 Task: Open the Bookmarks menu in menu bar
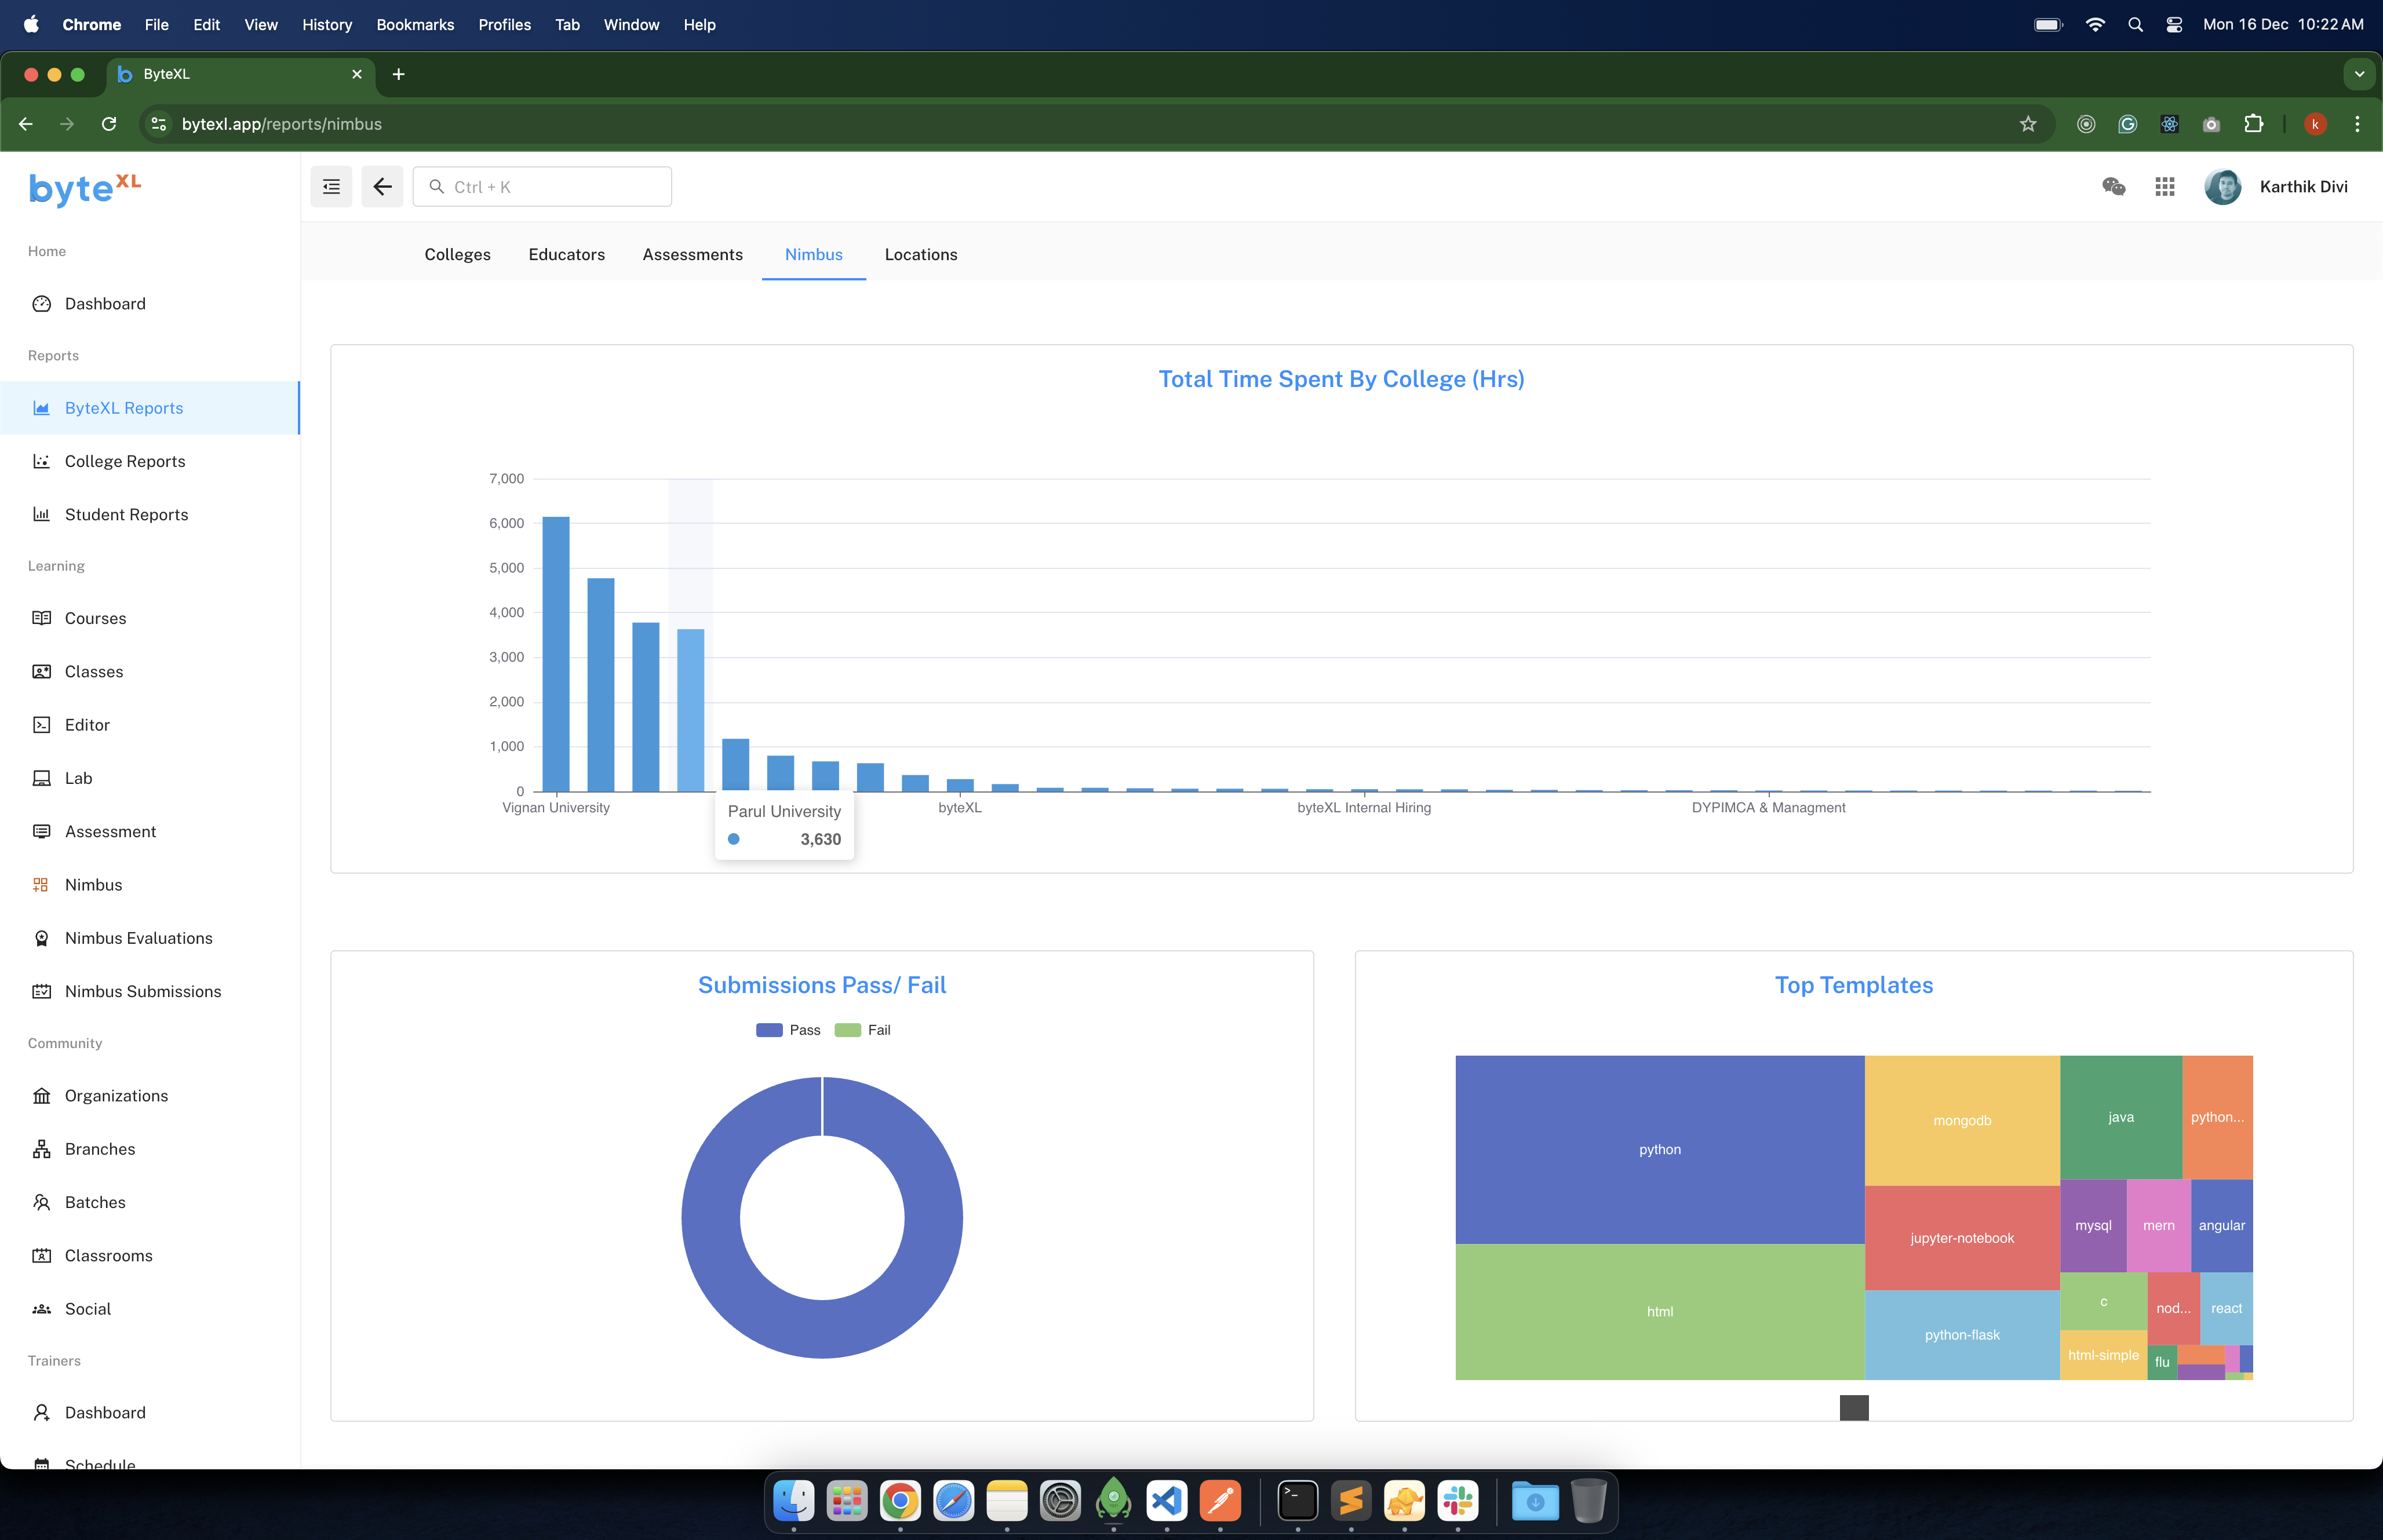point(415,25)
